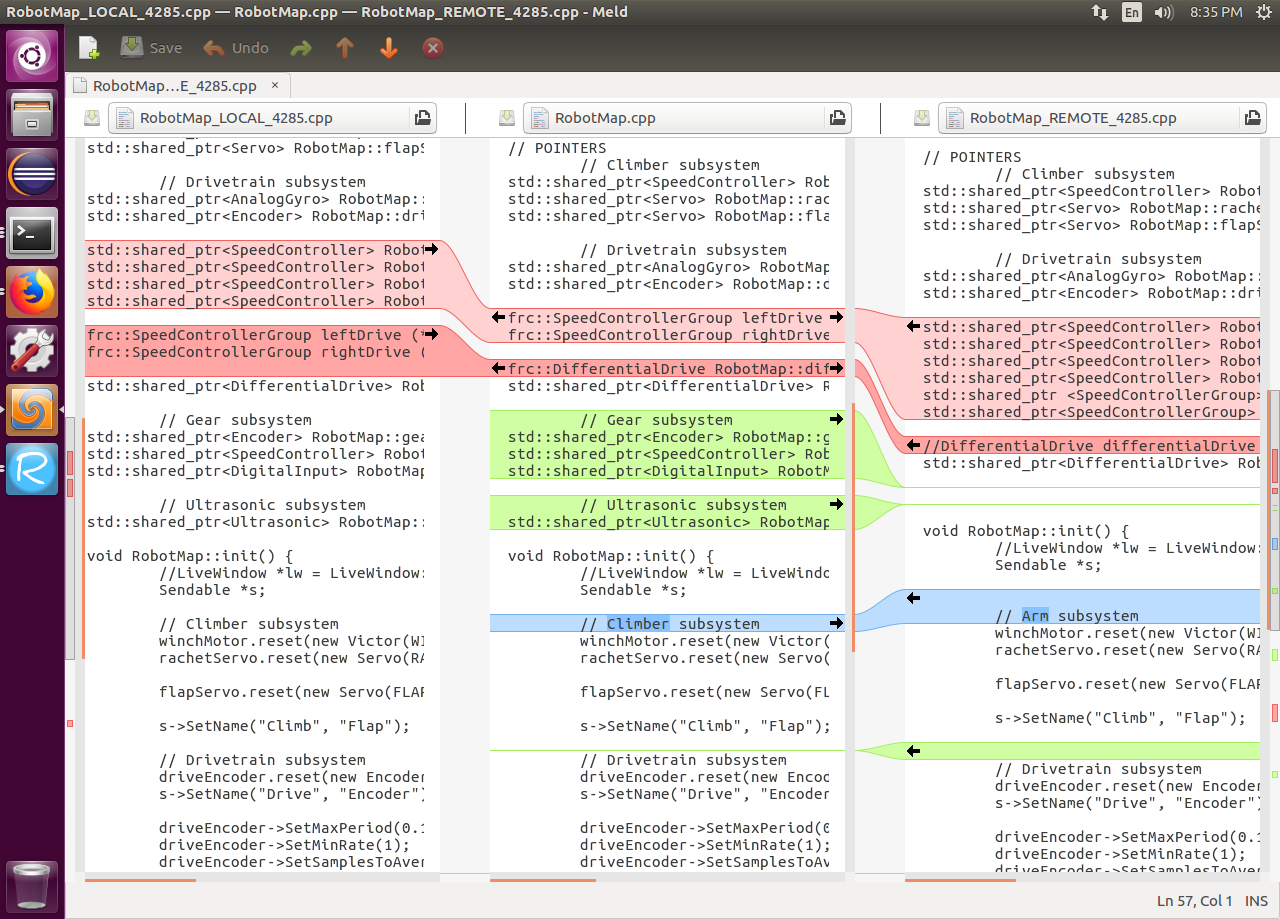The image size is (1280, 919).
Task: Switch to the RobotMap…E_4285.cpp tab
Action: (x=173, y=86)
